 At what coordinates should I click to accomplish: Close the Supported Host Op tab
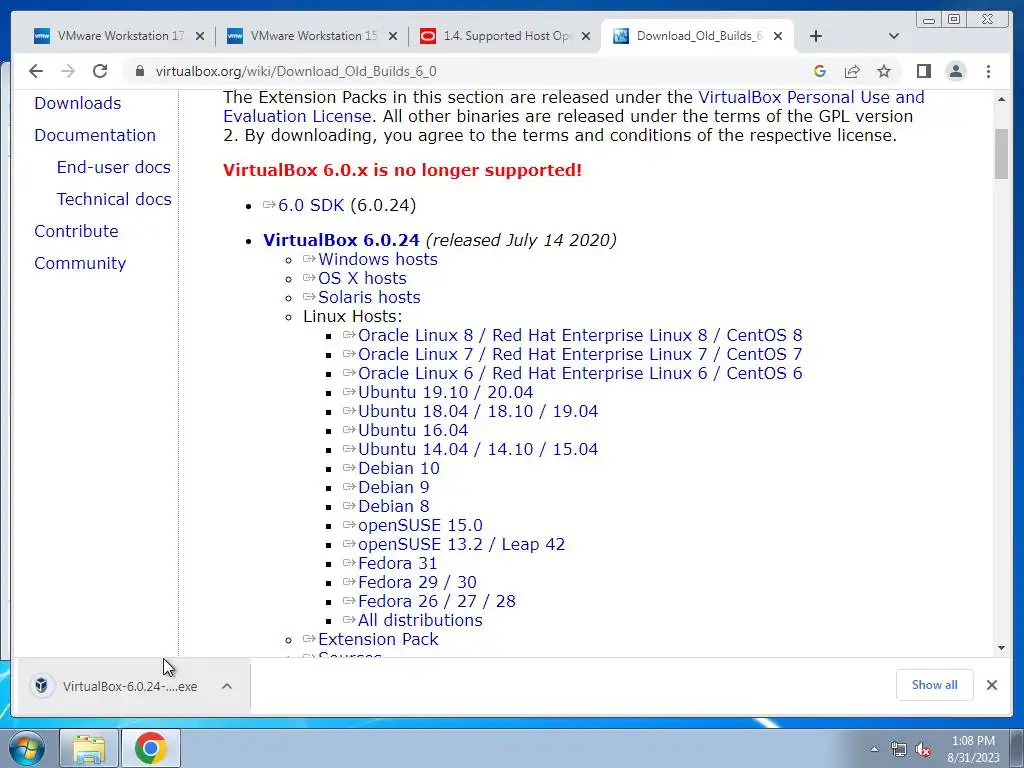coord(586,36)
